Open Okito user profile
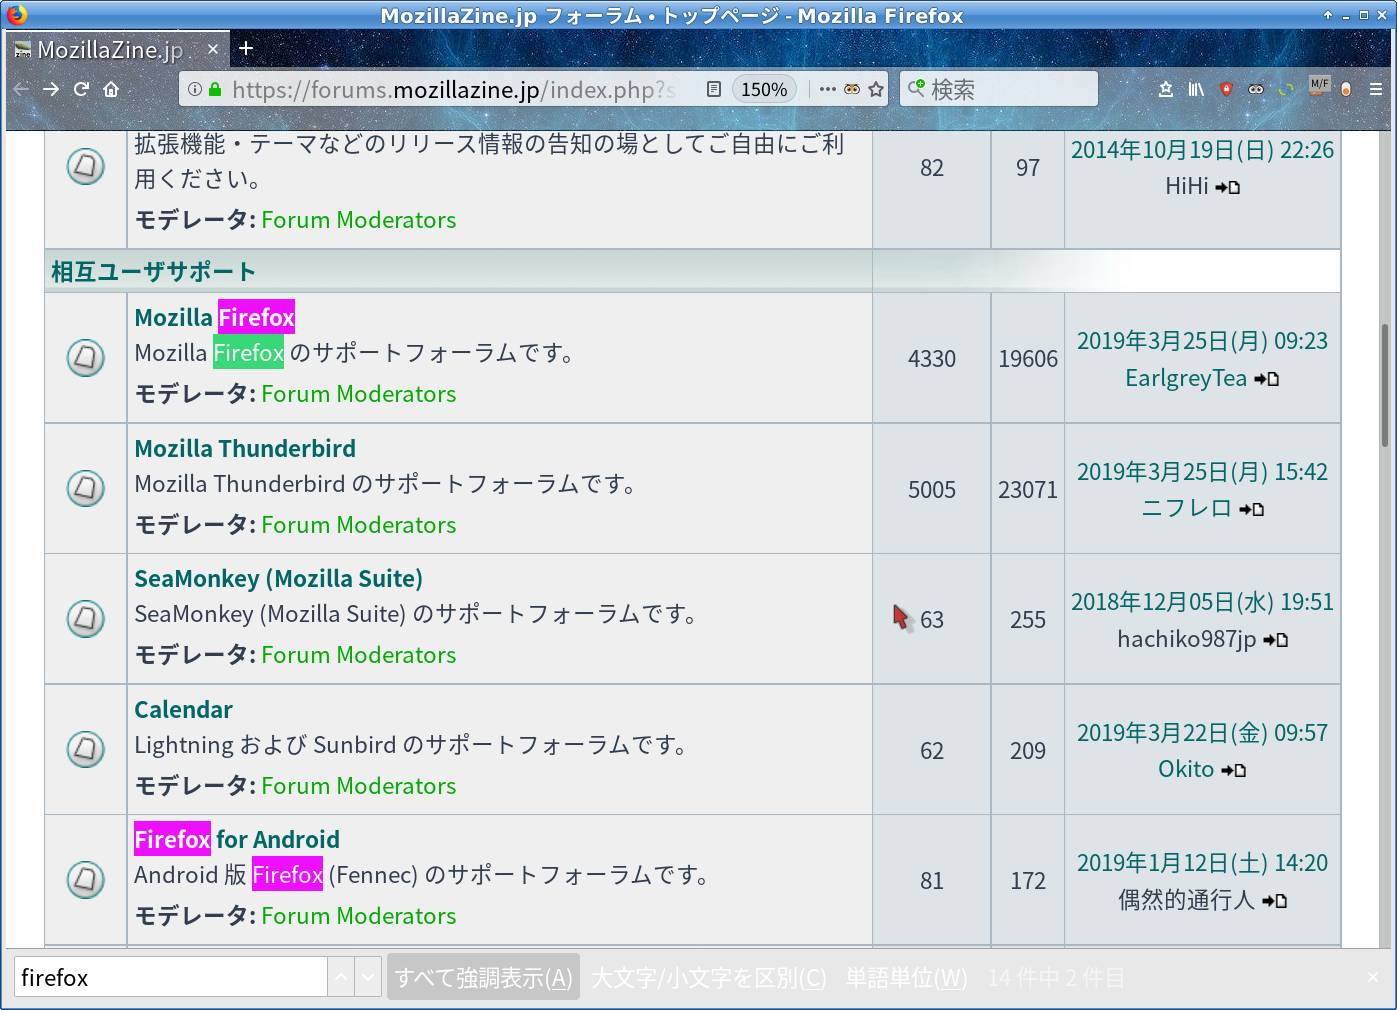The image size is (1397, 1010). [1186, 769]
